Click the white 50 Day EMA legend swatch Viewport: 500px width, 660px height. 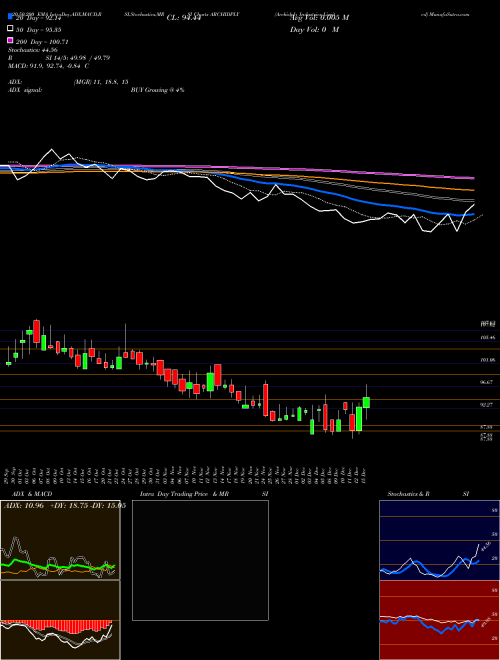pyautogui.click(x=10, y=29)
